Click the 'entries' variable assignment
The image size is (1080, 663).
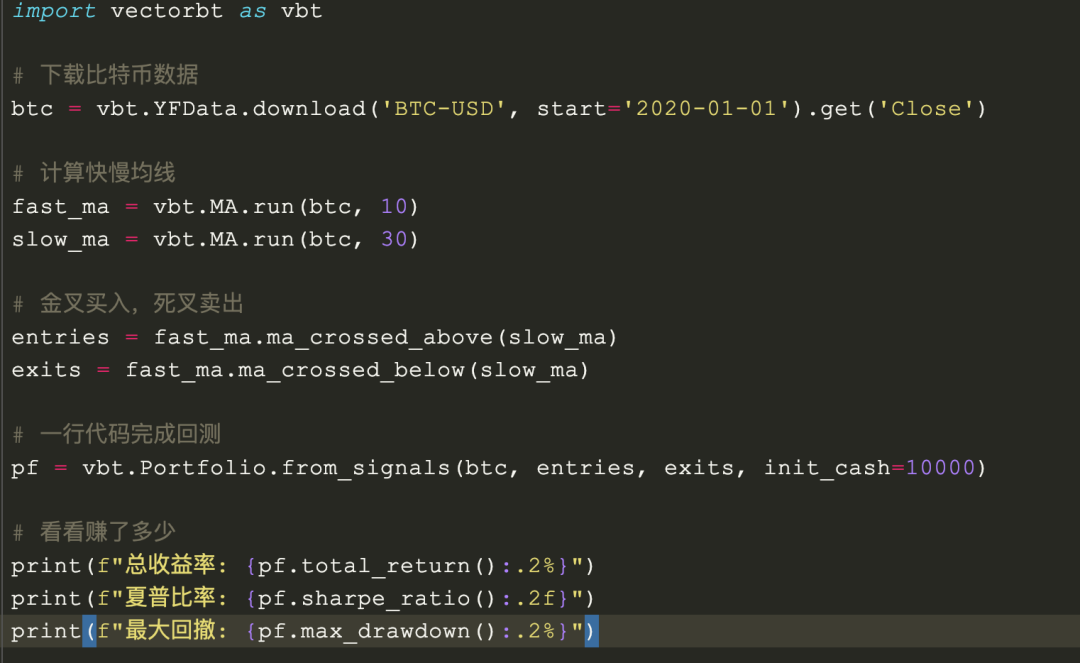click(x=60, y=337)
